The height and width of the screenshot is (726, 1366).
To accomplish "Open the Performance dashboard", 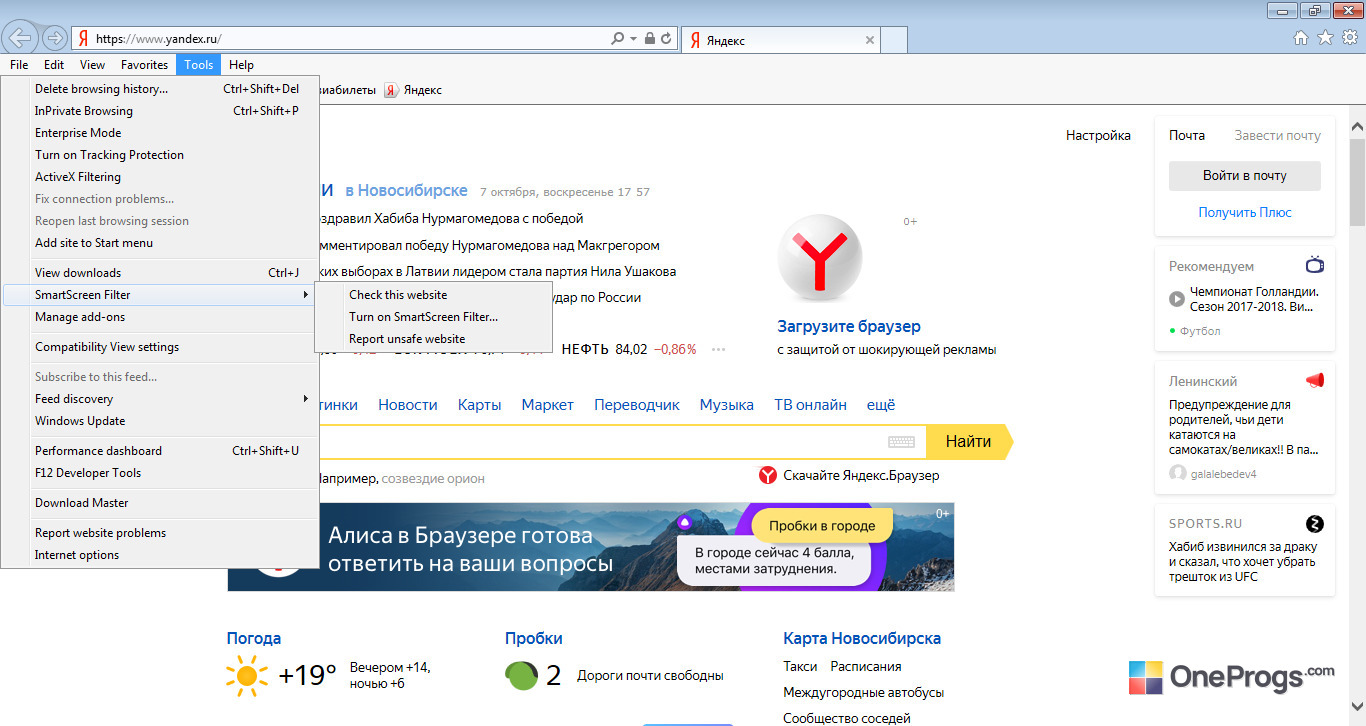I will [x=160, y=451].
